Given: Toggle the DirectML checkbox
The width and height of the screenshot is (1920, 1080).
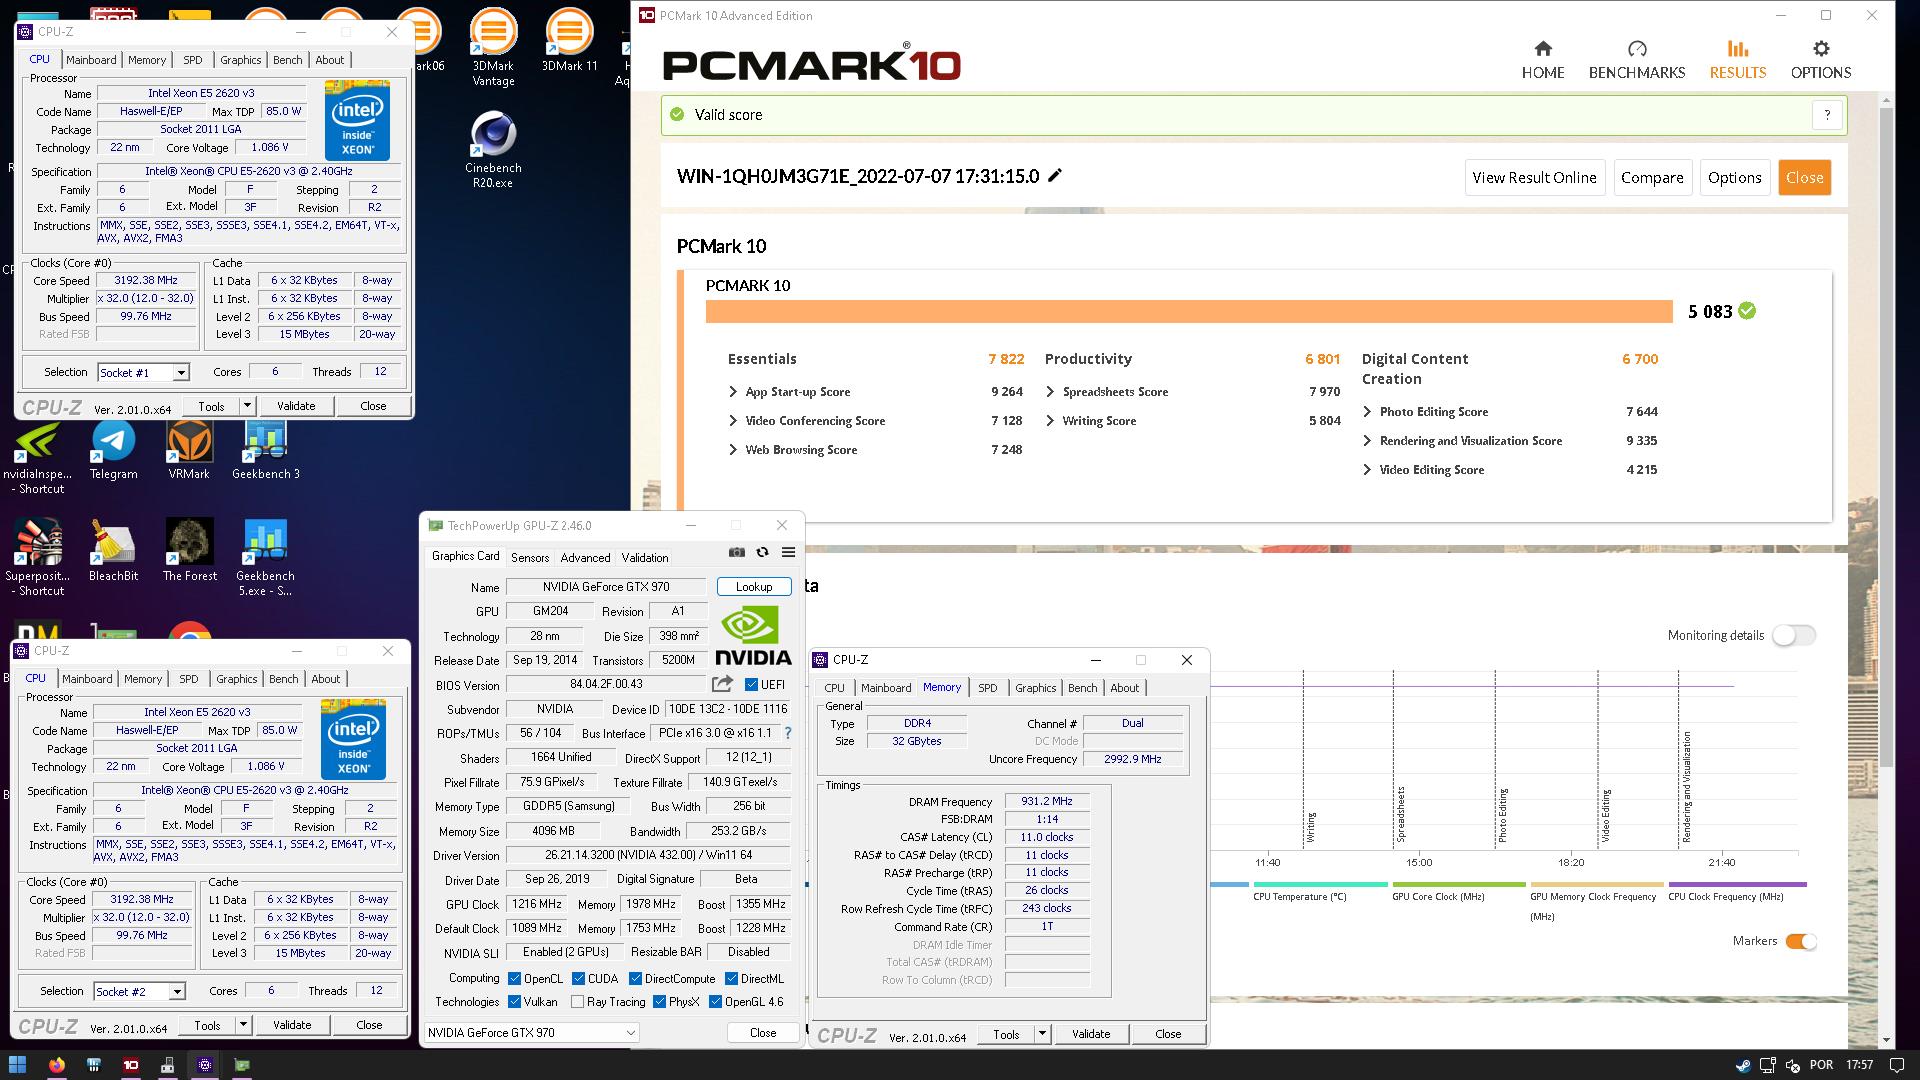Looking at the screenshot, I should 731,978.
